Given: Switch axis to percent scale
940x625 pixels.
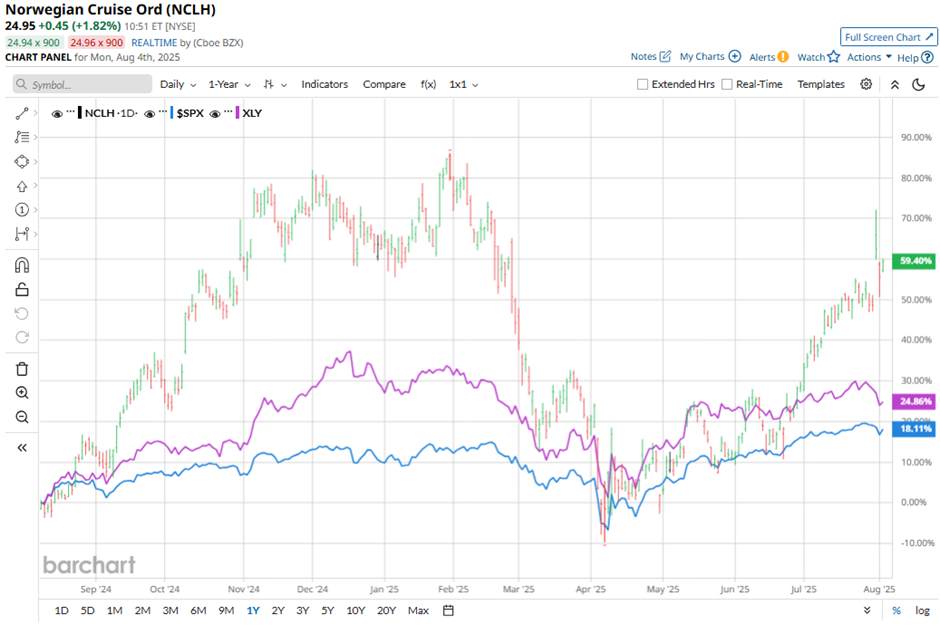Looking at the screenshot, I should click(x=896, y=611).
